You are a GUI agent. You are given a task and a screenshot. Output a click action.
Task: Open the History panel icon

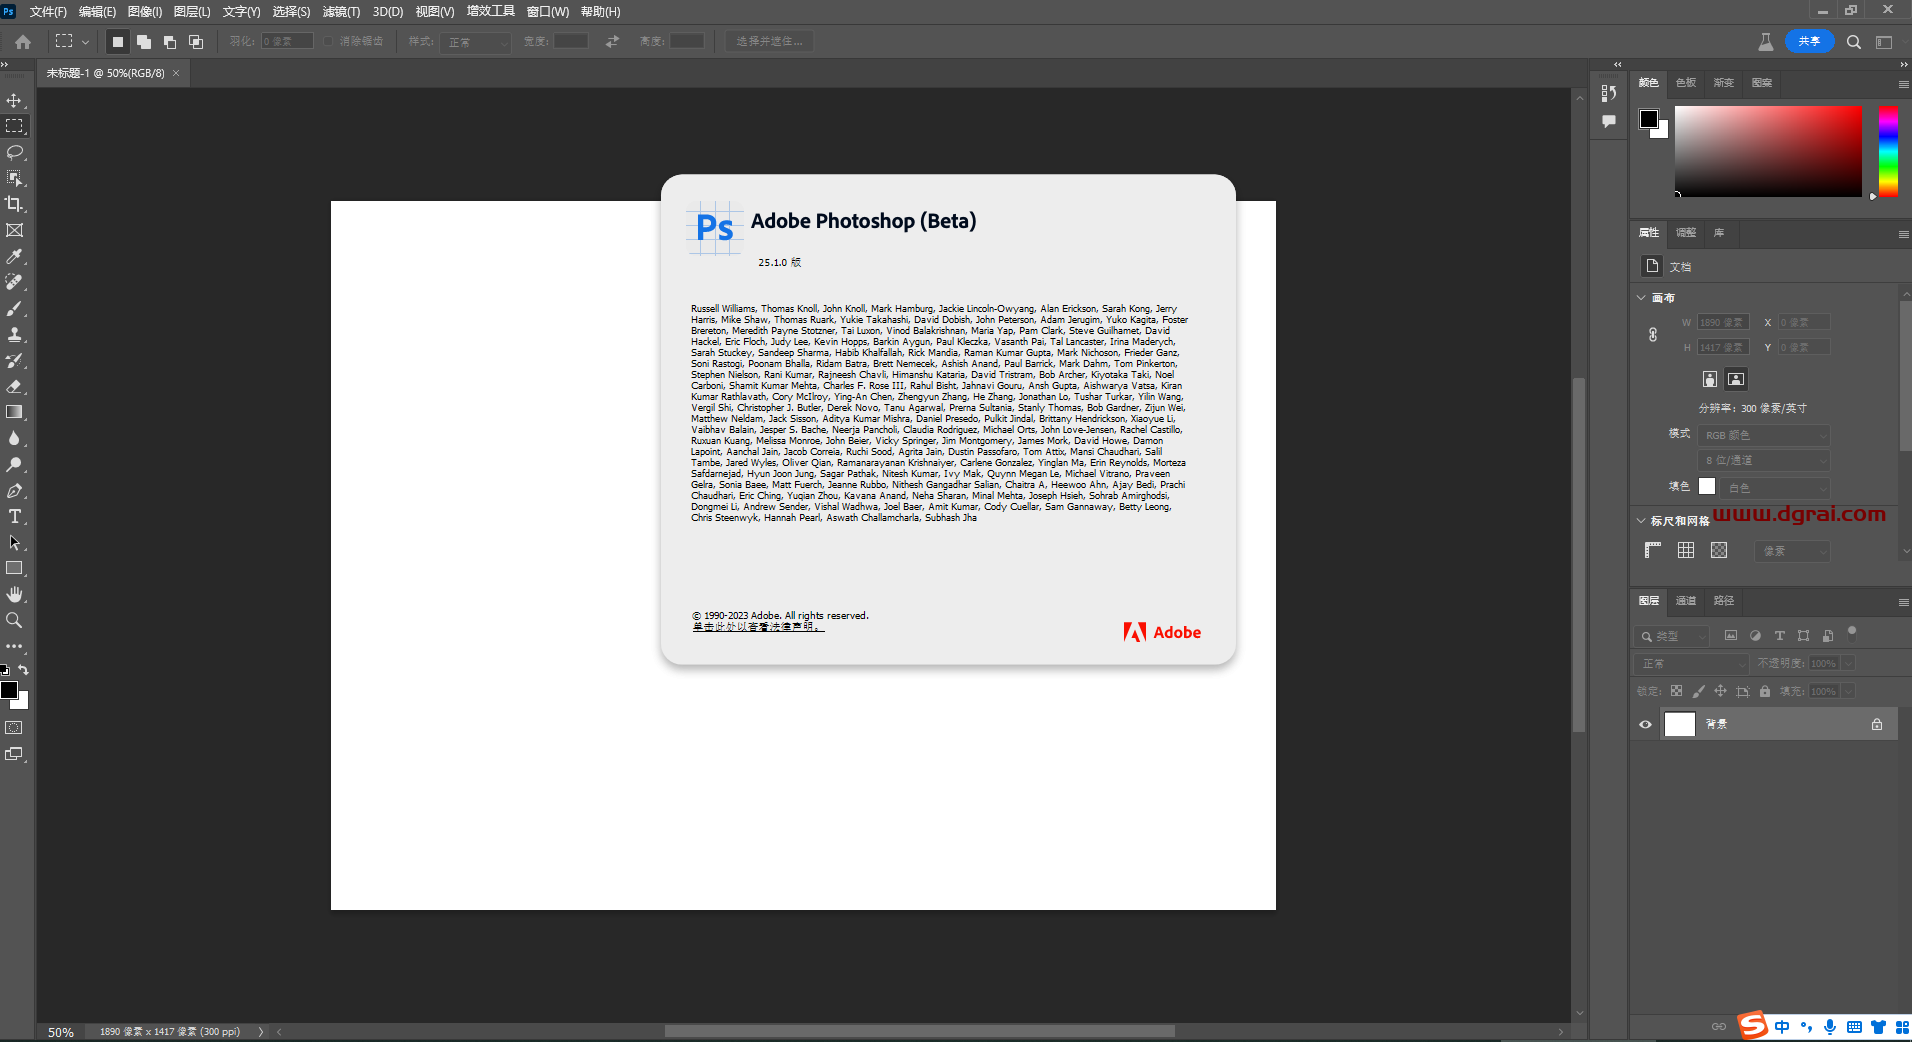coord(1608,93)
